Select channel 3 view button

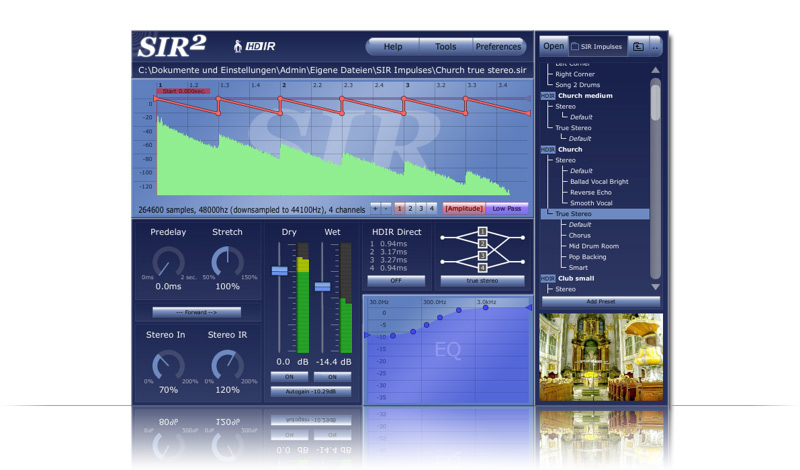coord(420,208)
